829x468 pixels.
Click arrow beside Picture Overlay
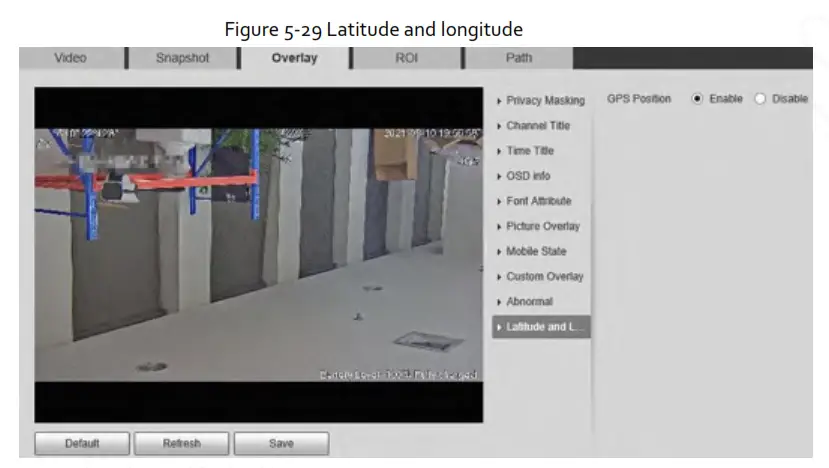[x=499, y=226]
